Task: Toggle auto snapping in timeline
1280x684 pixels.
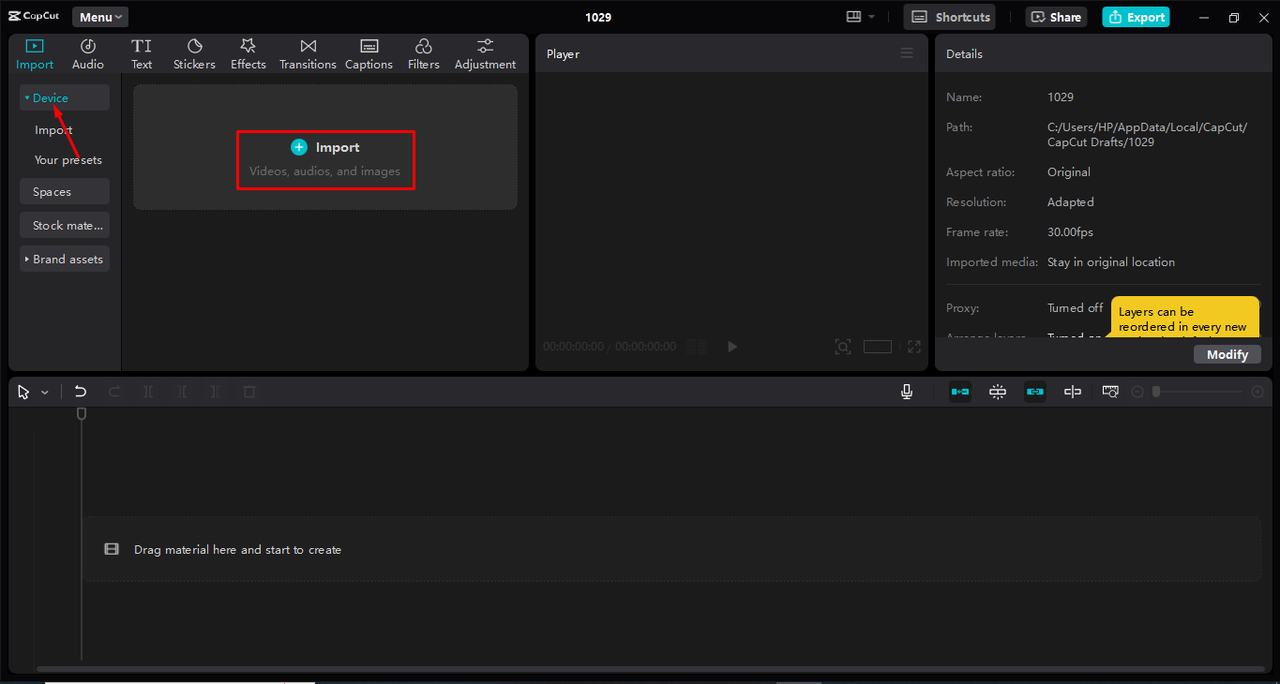Action: point(998,392)
